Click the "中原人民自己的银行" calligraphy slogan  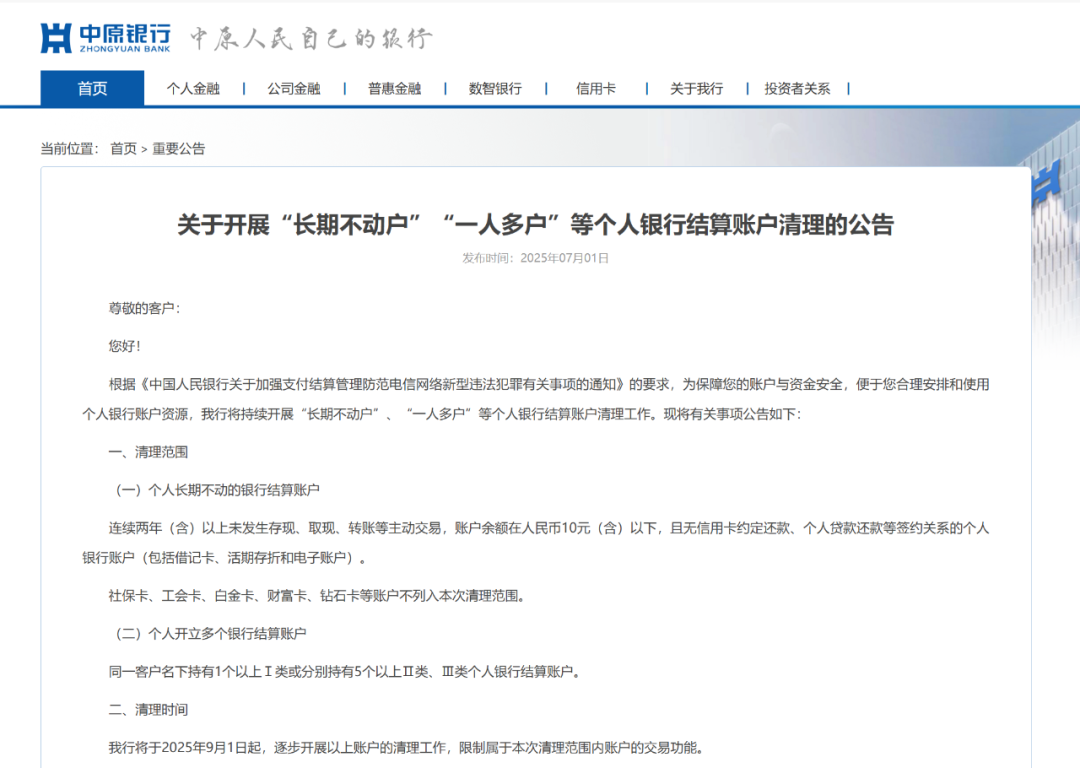(312, 36)
